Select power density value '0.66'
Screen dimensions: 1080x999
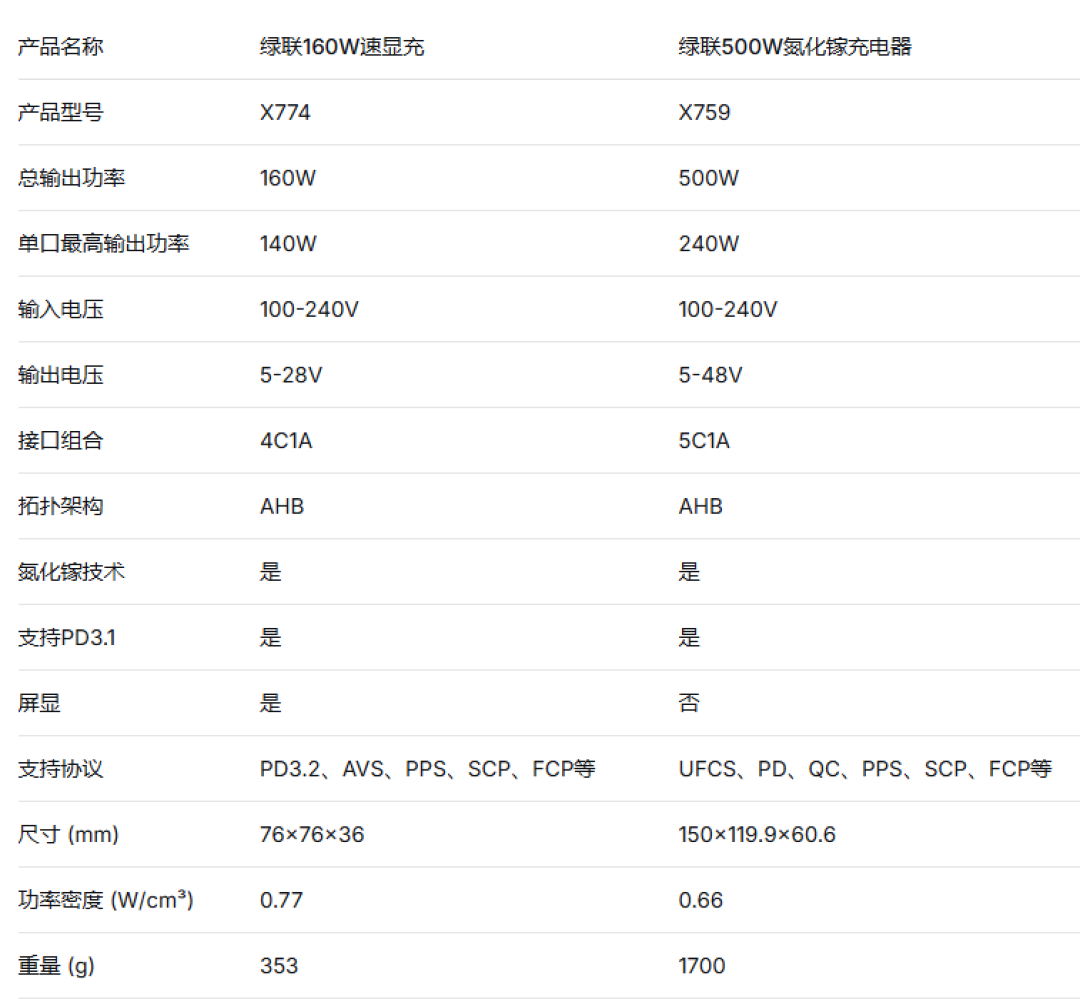point(700,900)
